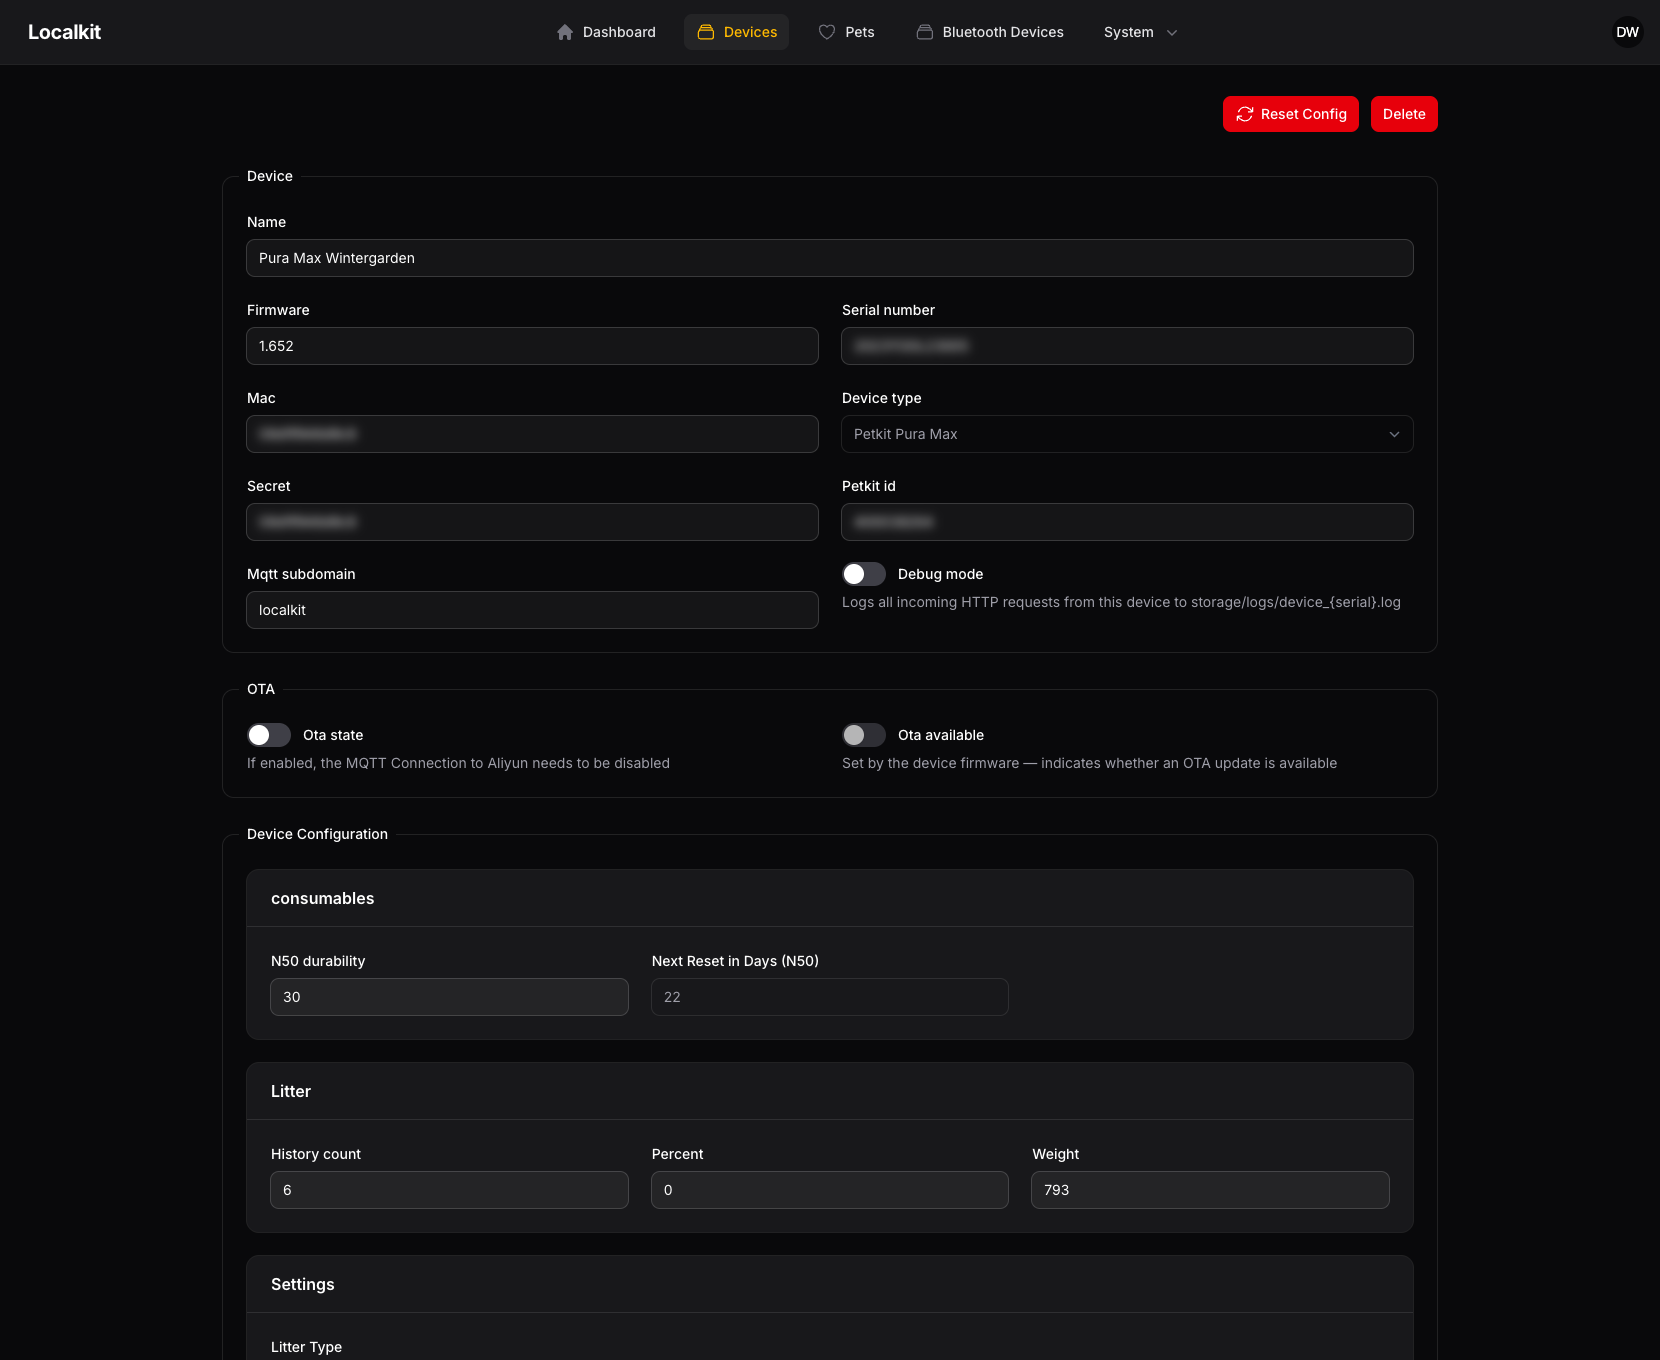The height and width of the screenshot is (1360, 1660).
Task: Click the Localkit logo
Action: coord(64,32)
